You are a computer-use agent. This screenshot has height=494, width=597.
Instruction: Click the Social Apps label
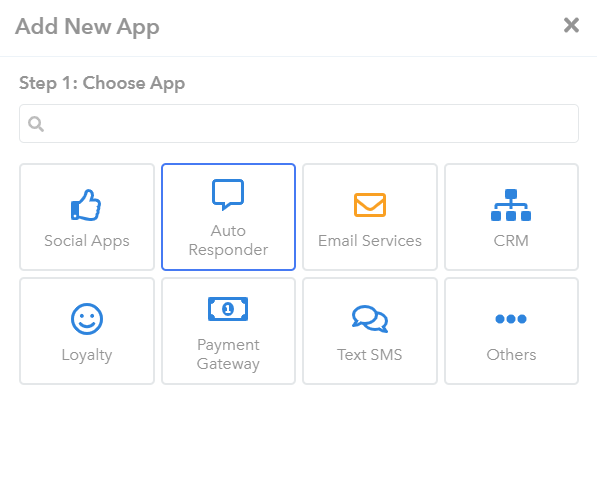click(x=87, y=241)
